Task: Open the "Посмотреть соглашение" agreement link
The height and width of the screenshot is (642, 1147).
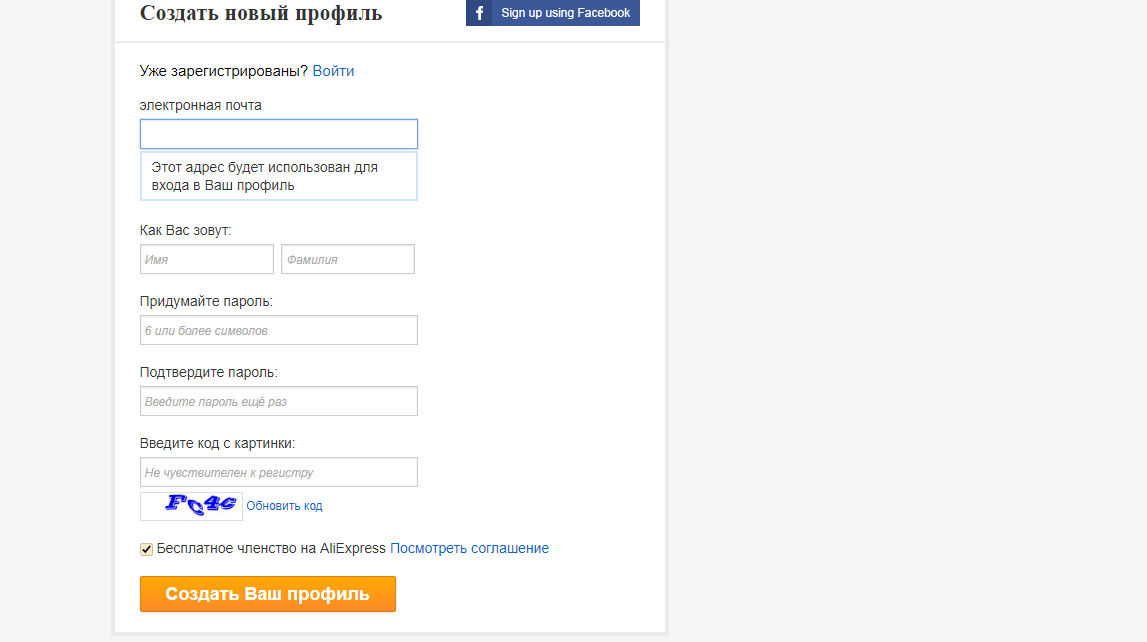Action: 469,548
